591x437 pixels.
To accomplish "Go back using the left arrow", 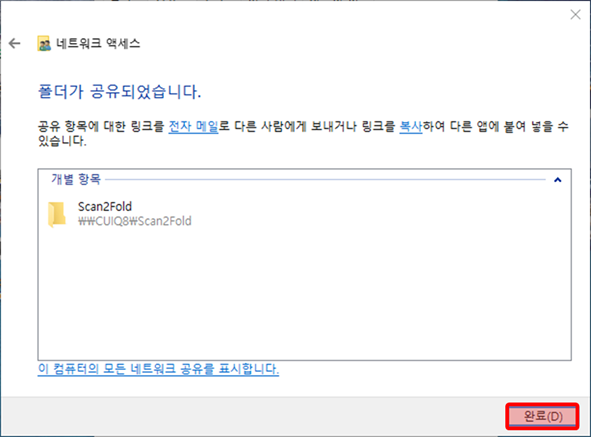I will tap(15, 43).
